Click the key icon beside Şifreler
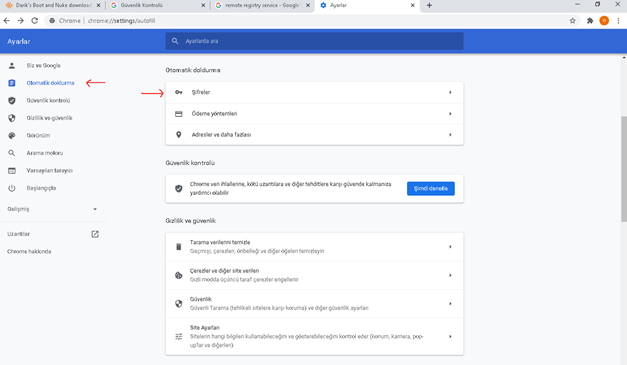627x365 pixels. [179, 92]
